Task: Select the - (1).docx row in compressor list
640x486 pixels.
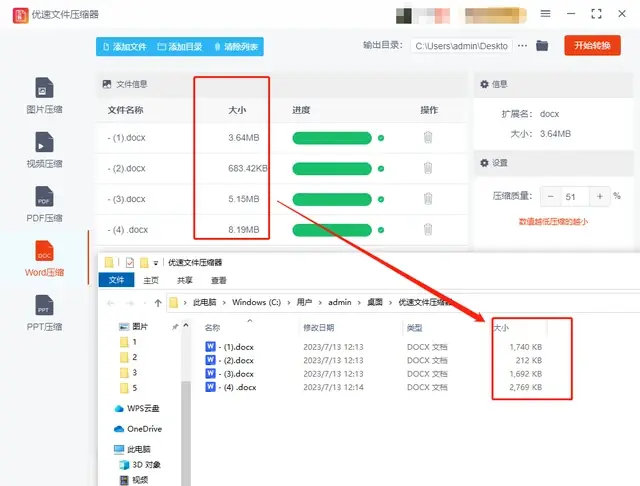Action: (x=282, y=138)
